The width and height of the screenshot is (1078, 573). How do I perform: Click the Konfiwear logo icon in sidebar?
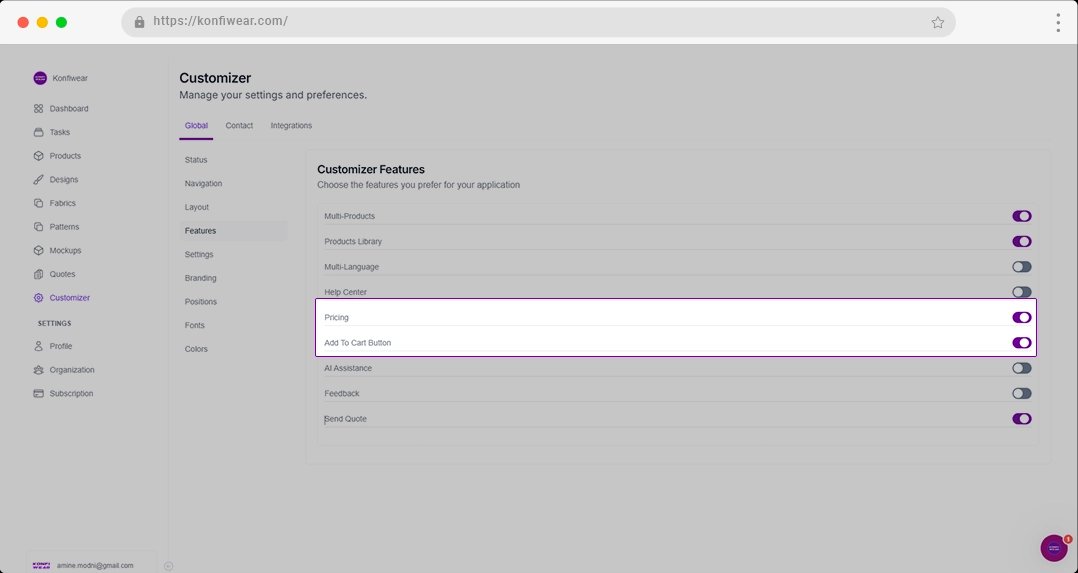pyautogui.click(x=40, y=78)
